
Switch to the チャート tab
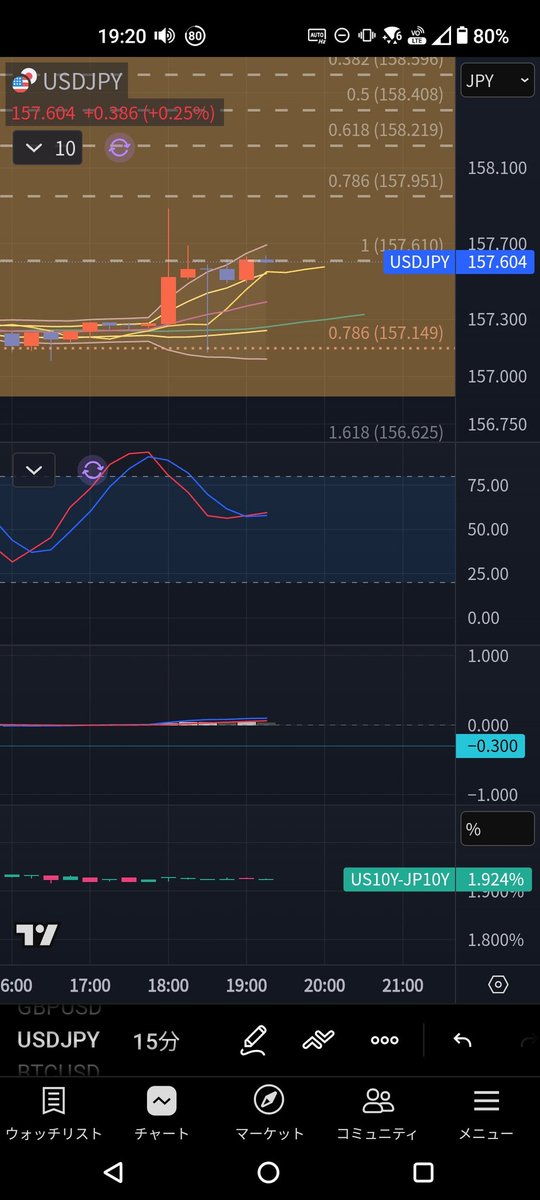[x=162, y=1113]
